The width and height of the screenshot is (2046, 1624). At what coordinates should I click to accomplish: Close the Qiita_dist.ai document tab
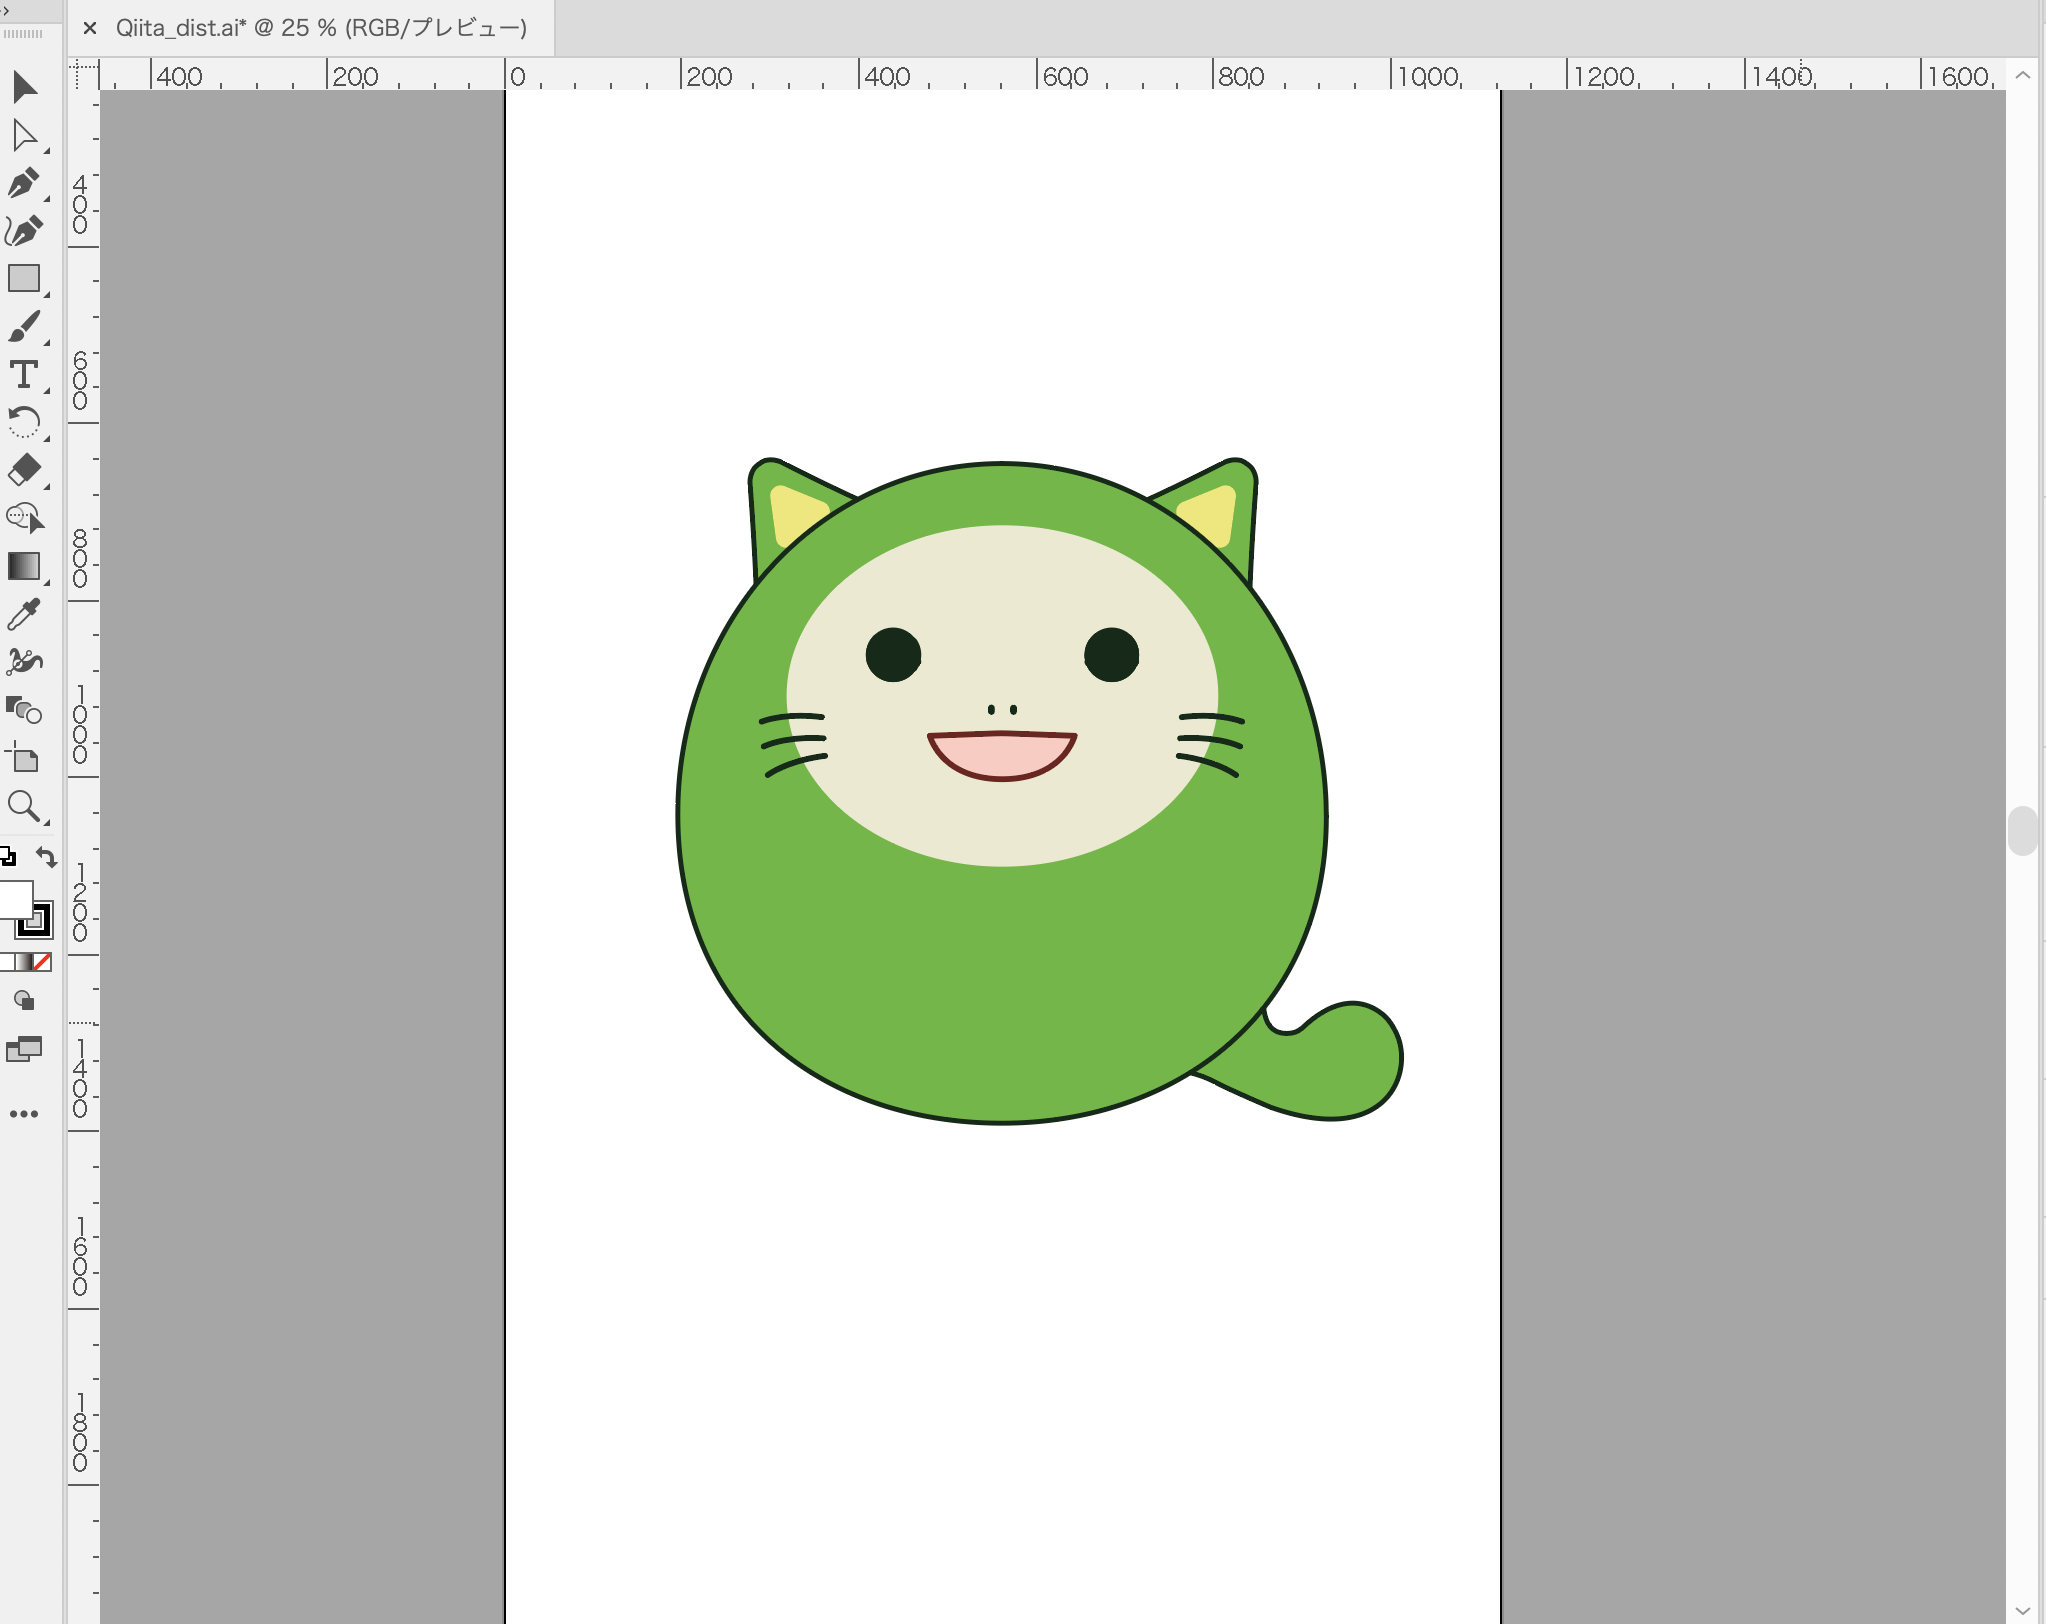click(90, 28)
